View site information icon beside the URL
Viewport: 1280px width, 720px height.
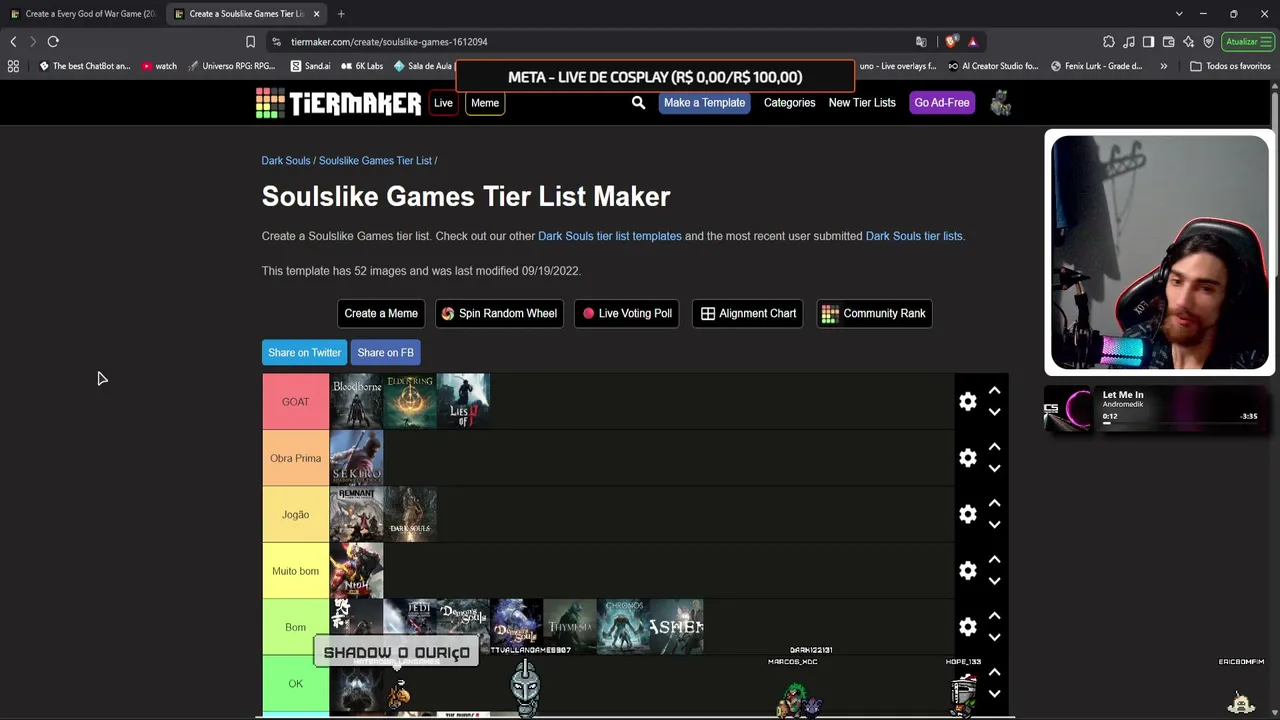pyautogui.click(x=276, y=42)
